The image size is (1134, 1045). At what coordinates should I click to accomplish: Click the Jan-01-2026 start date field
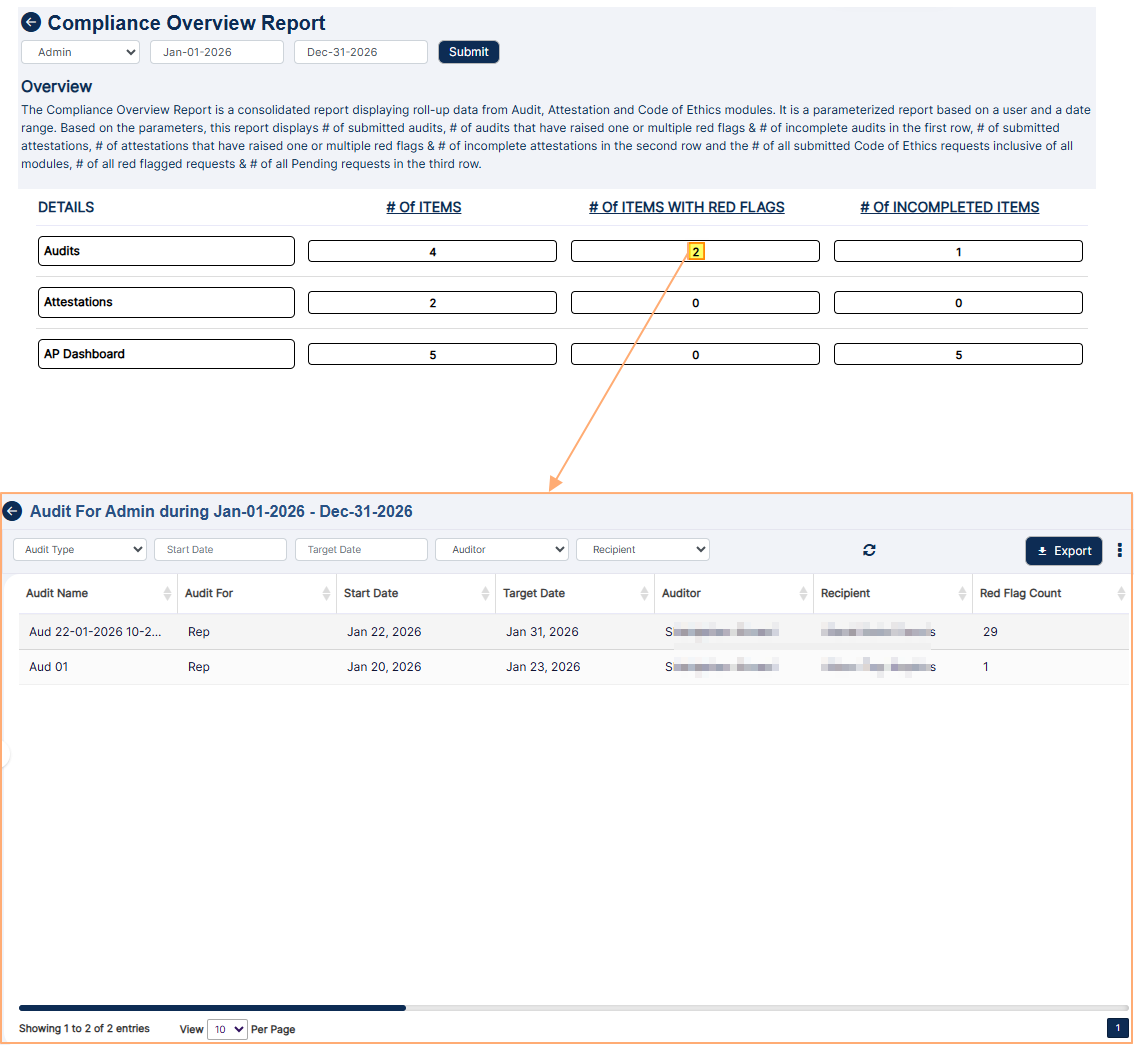pyautogui.click(x=216, y=52)
